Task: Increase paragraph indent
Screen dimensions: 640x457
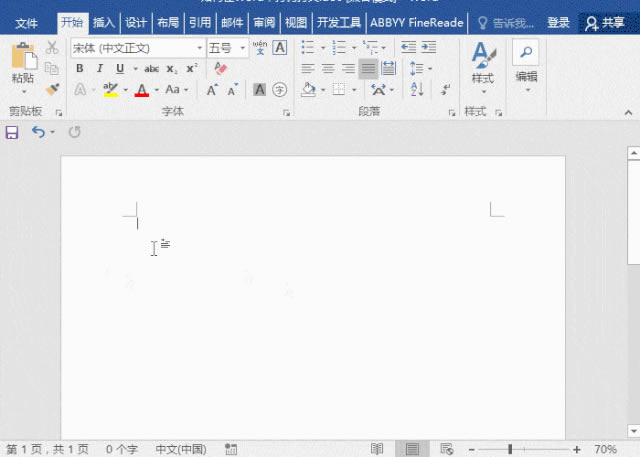Action: tap(429, 47)
